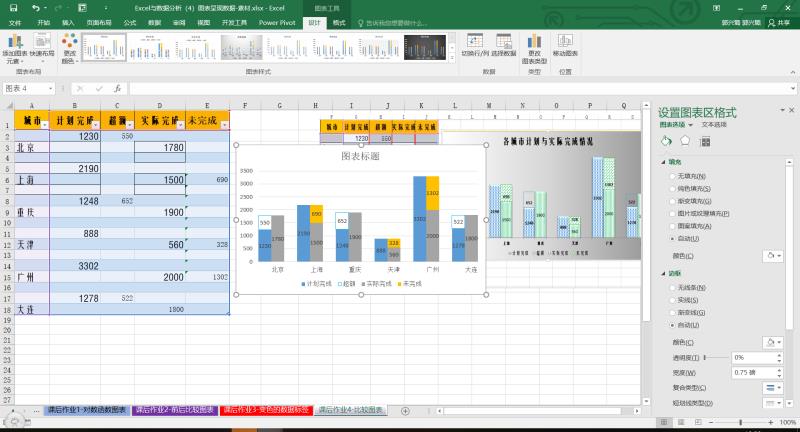Viewport: 800px width, 432px height.
Task: Switch to the Format (格式) chart tools tab
Action: (339, 23)
